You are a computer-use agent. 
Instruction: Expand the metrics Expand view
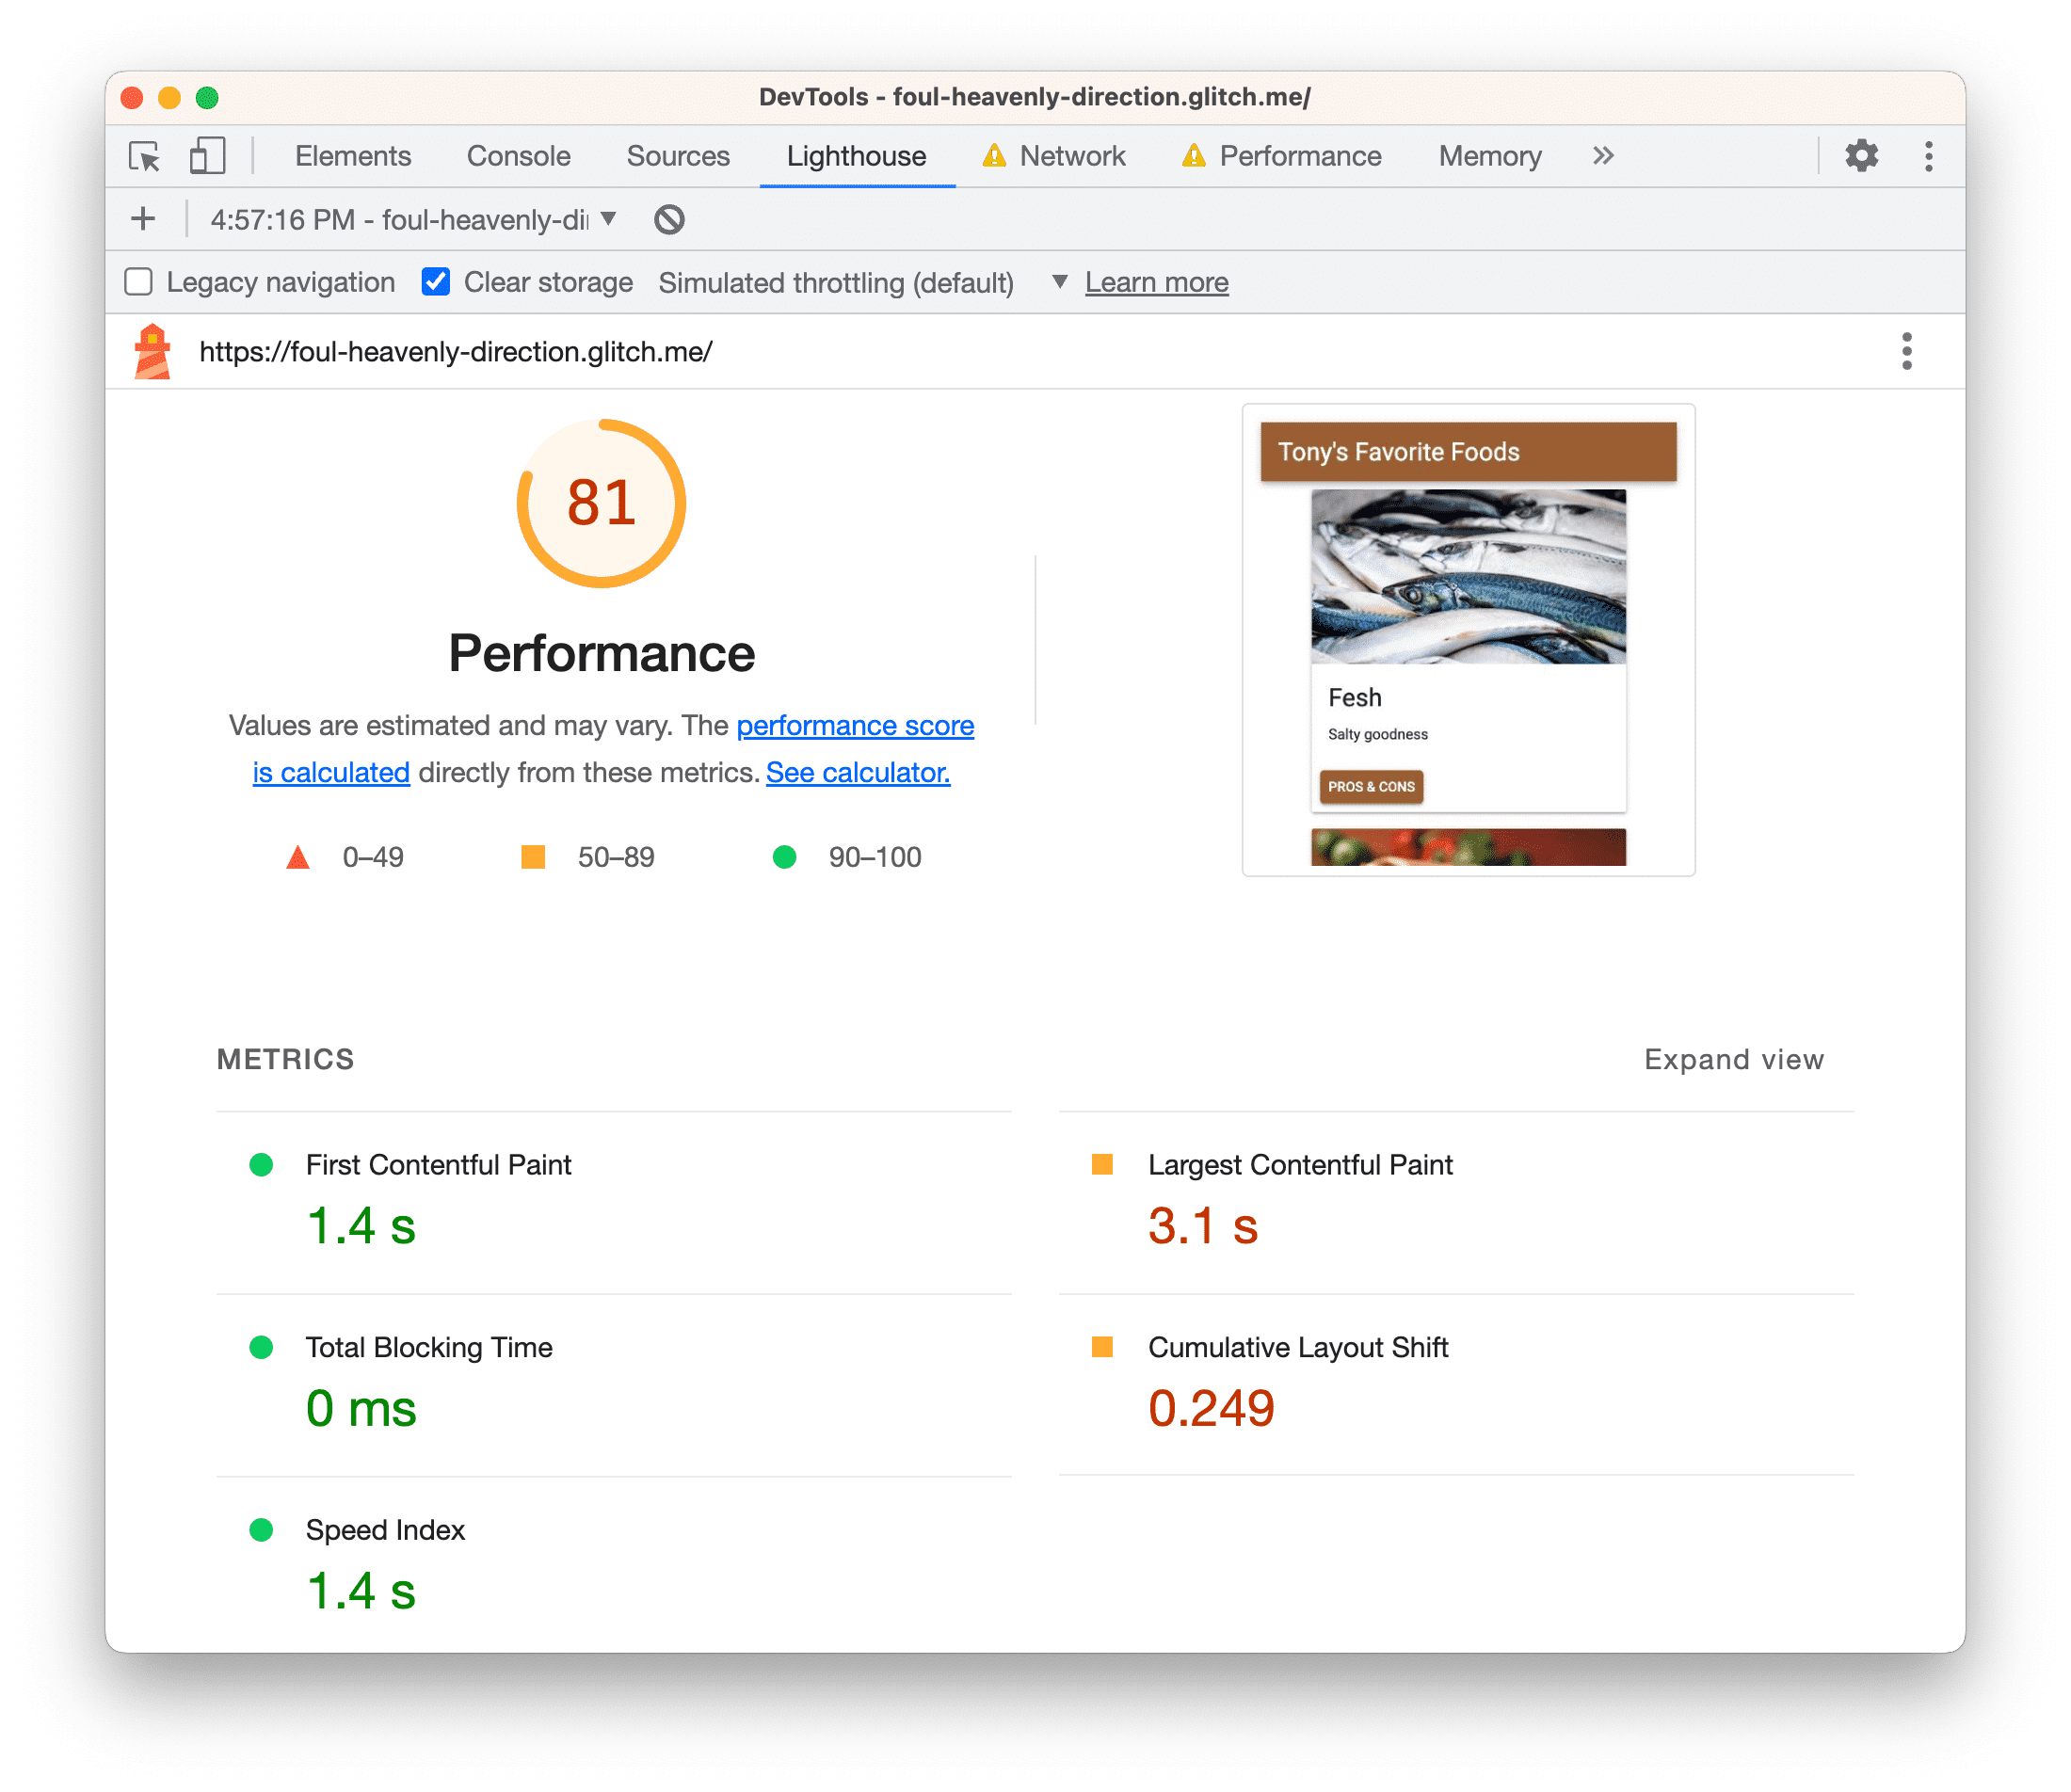click(1733, 1058)
